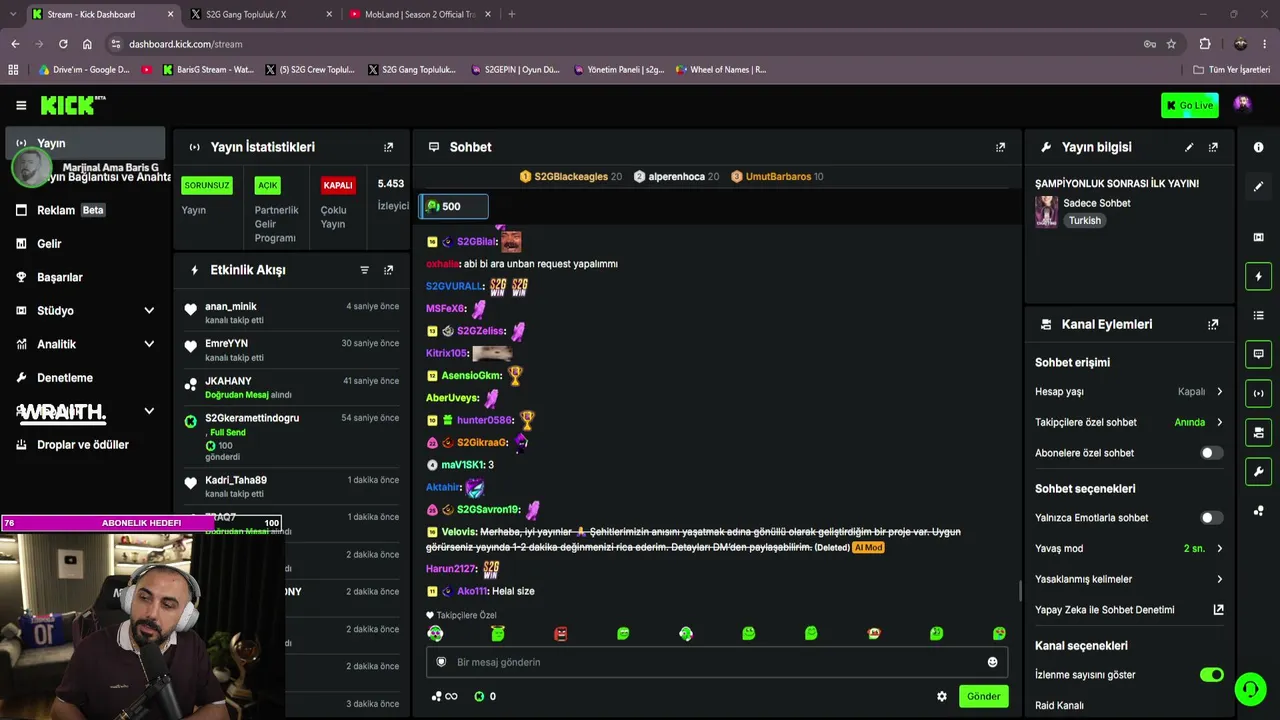The image size is (1280, 720).
Task: Reload the dashboard page
Action: tap(63, 44)
